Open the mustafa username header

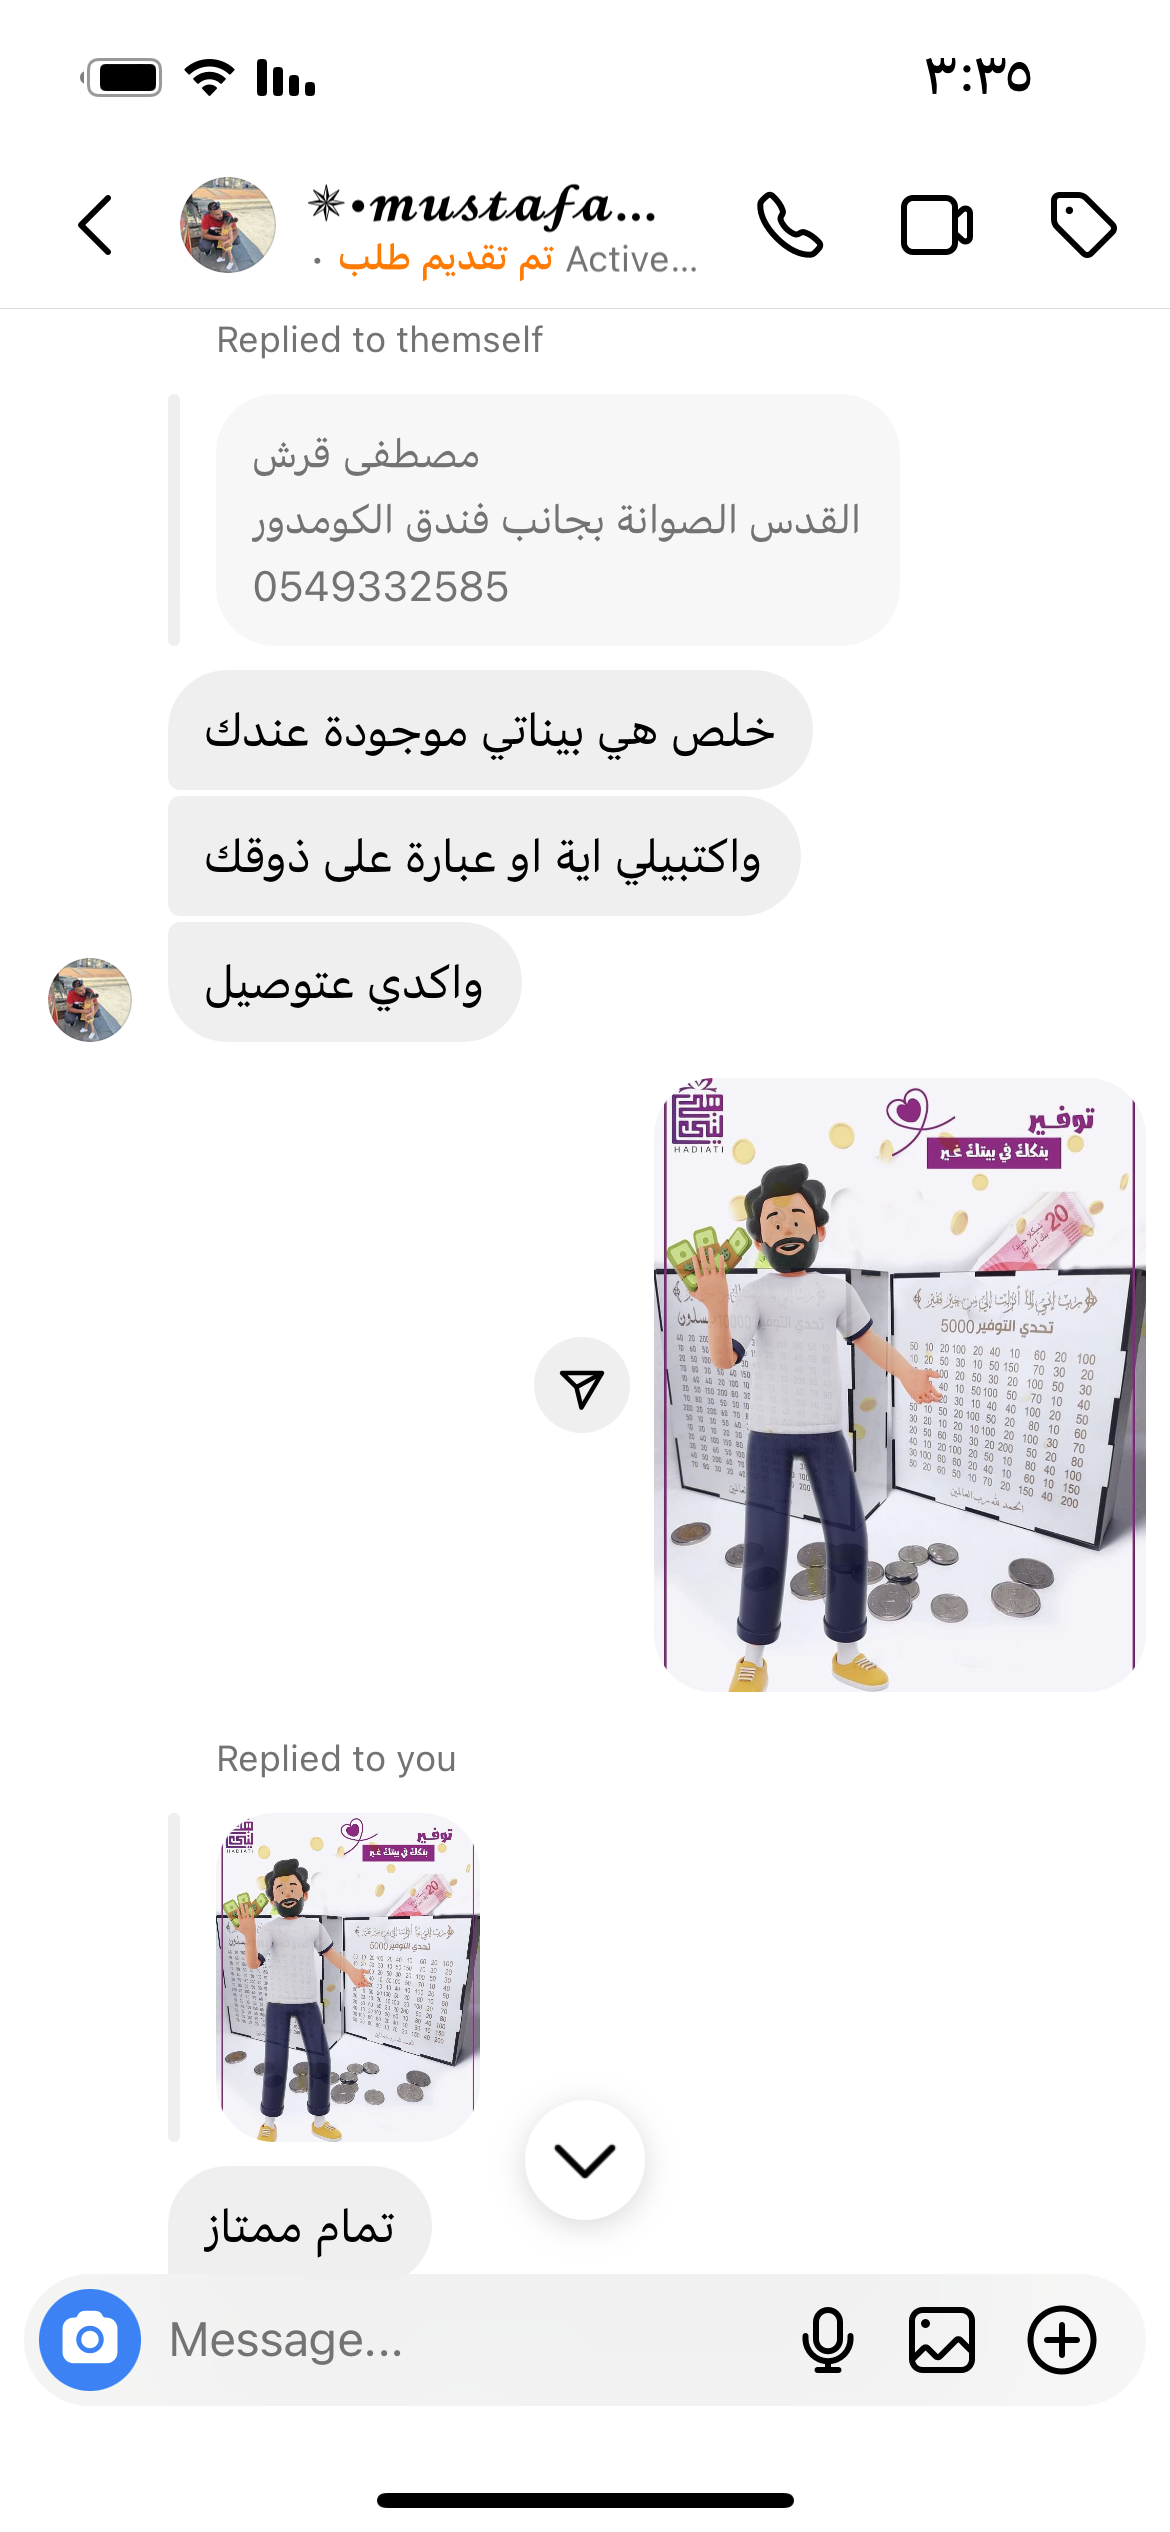pos(483,205)
